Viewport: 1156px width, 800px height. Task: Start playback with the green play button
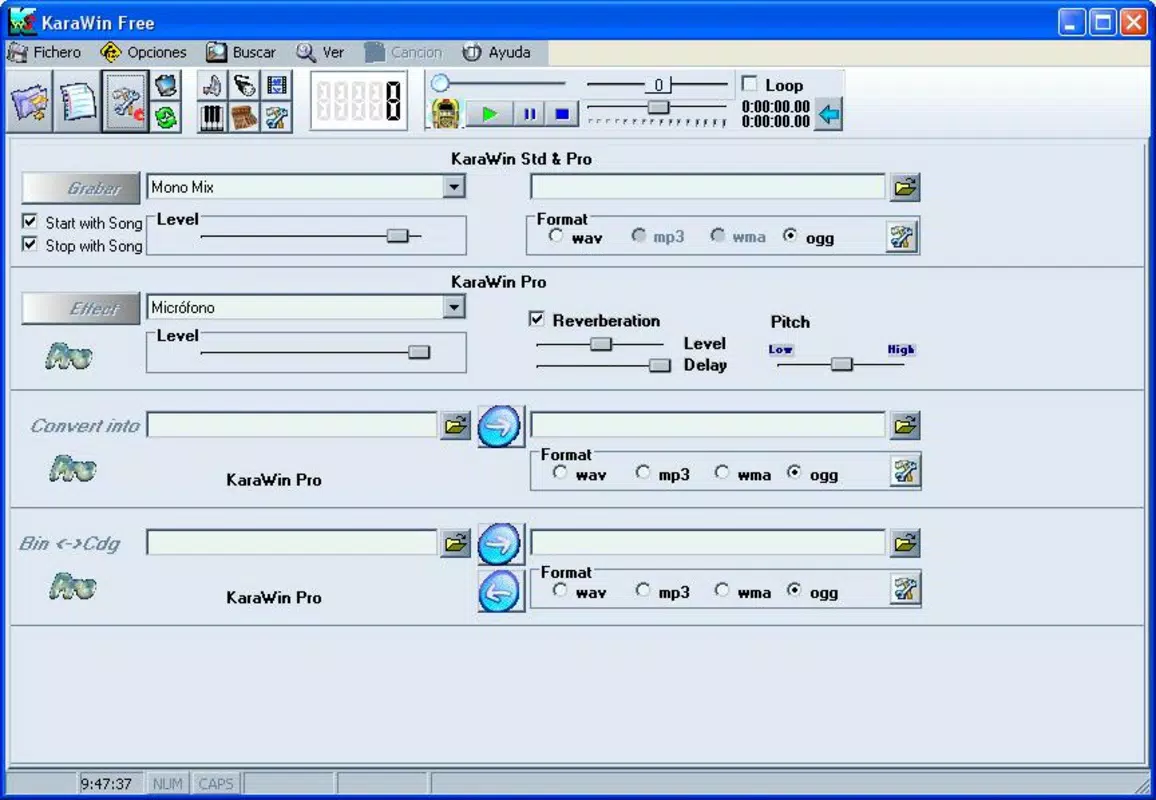(x=488, y=114)
